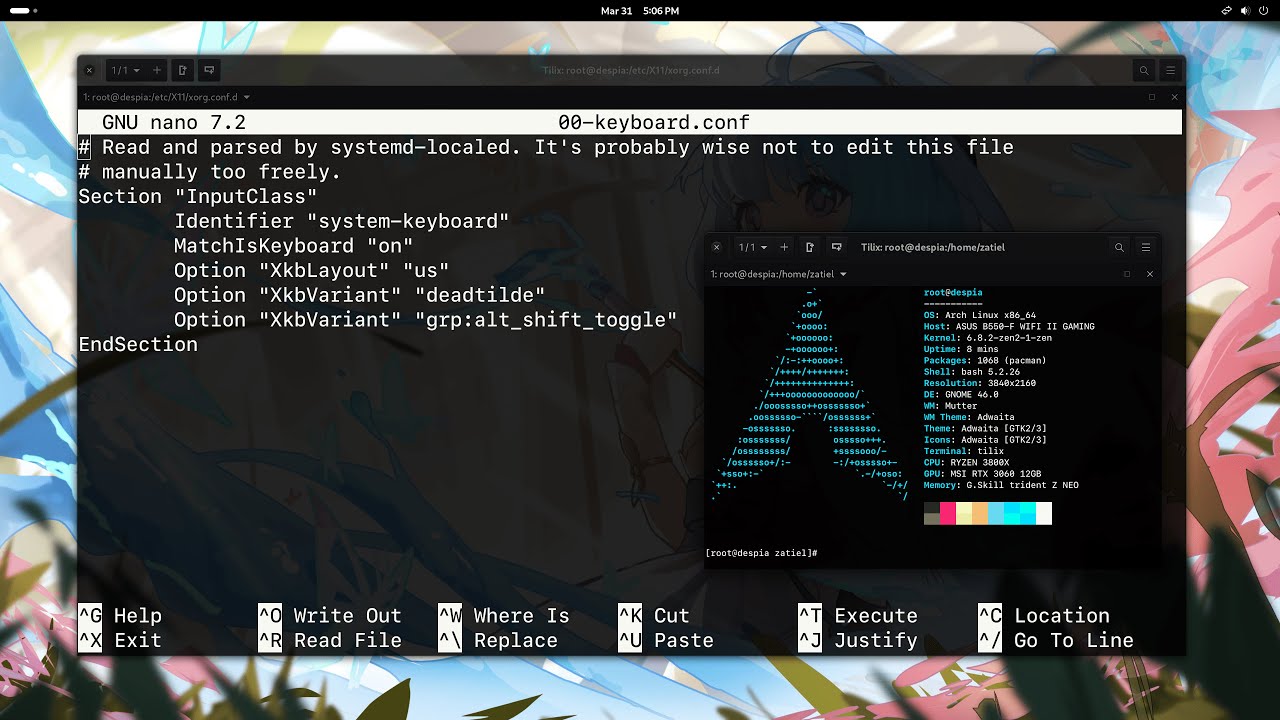Close terminal pane in xorg.conf.d Tilix window
Viewport: 1280px width, 720px height.
pyautogui.click(x=1174, y=97)
